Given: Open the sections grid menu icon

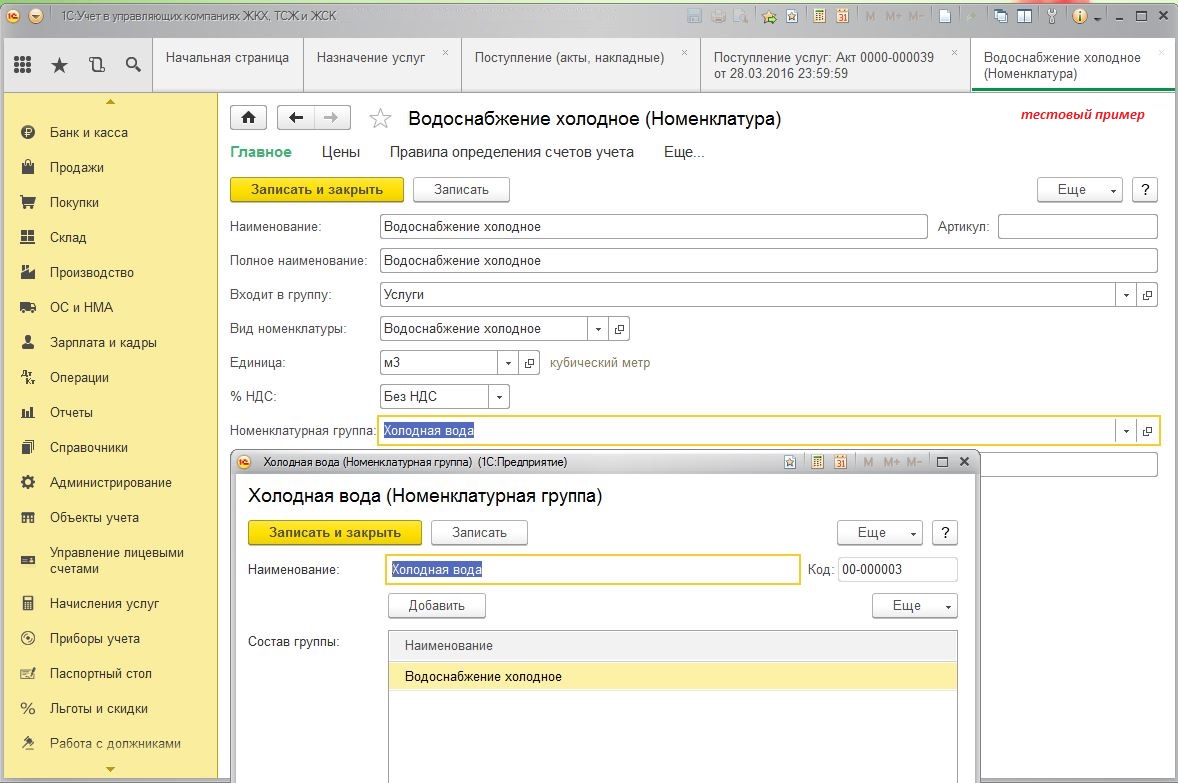Looking at the screenshot, I should coord(23,65).
